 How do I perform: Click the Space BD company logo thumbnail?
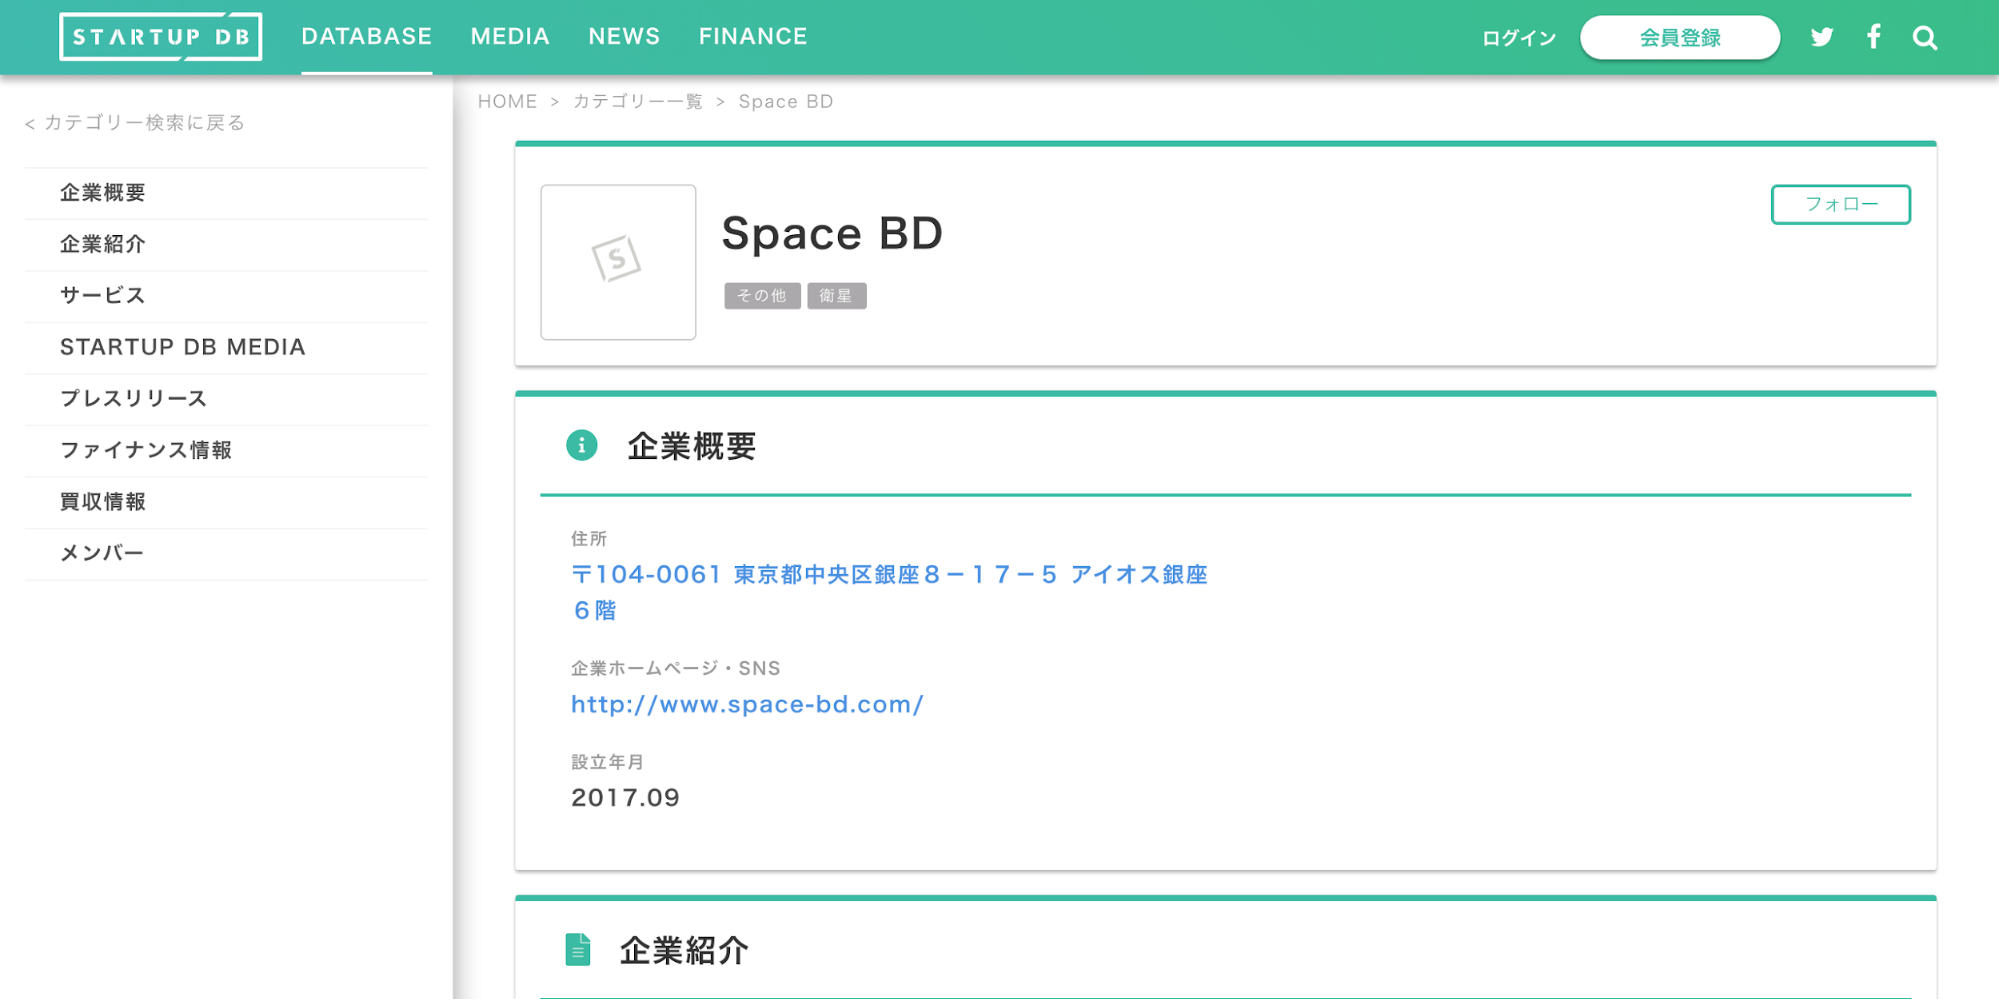tap(618, 262)
